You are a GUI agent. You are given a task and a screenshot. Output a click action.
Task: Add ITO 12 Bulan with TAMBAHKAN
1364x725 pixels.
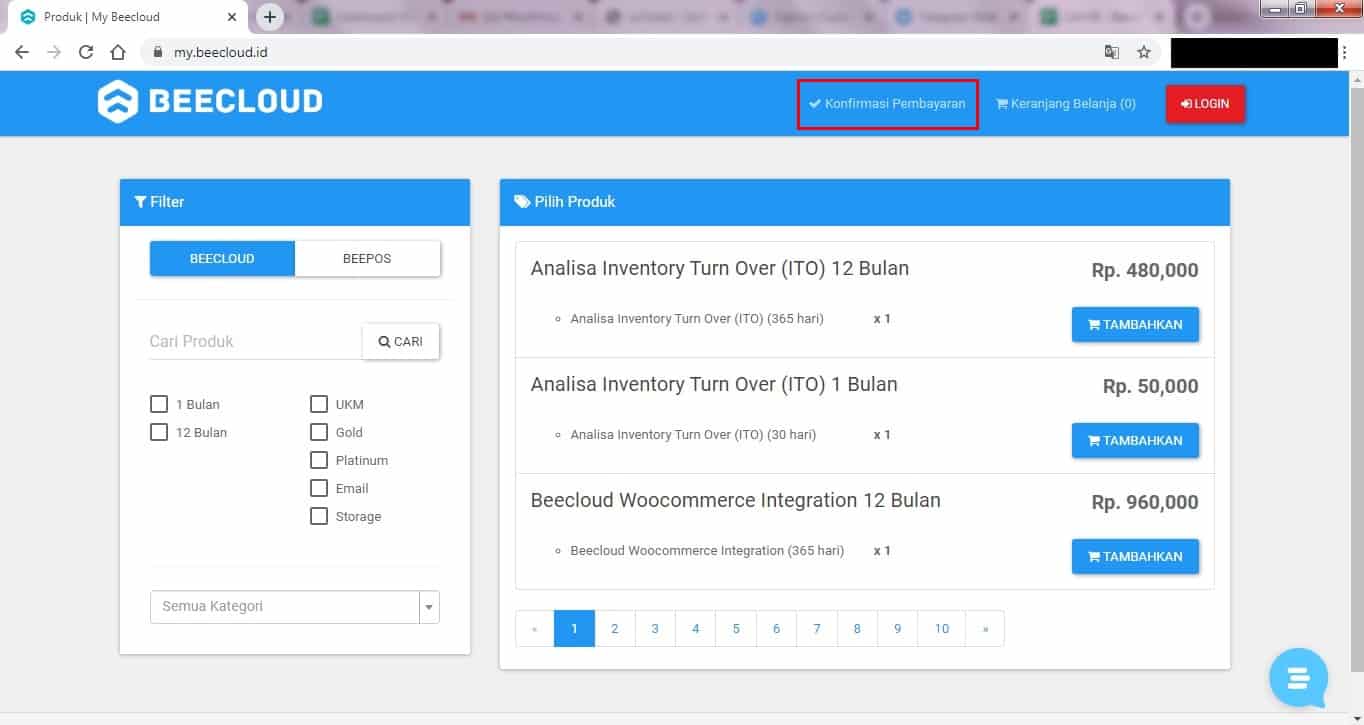coord(1135,324)
